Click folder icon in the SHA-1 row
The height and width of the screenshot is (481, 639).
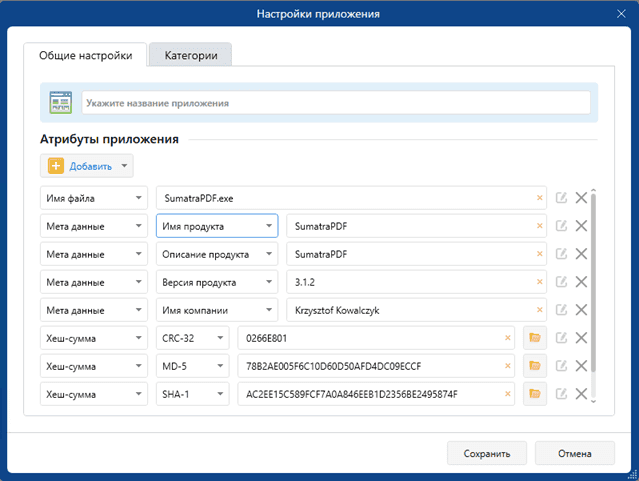coord(534,394)
